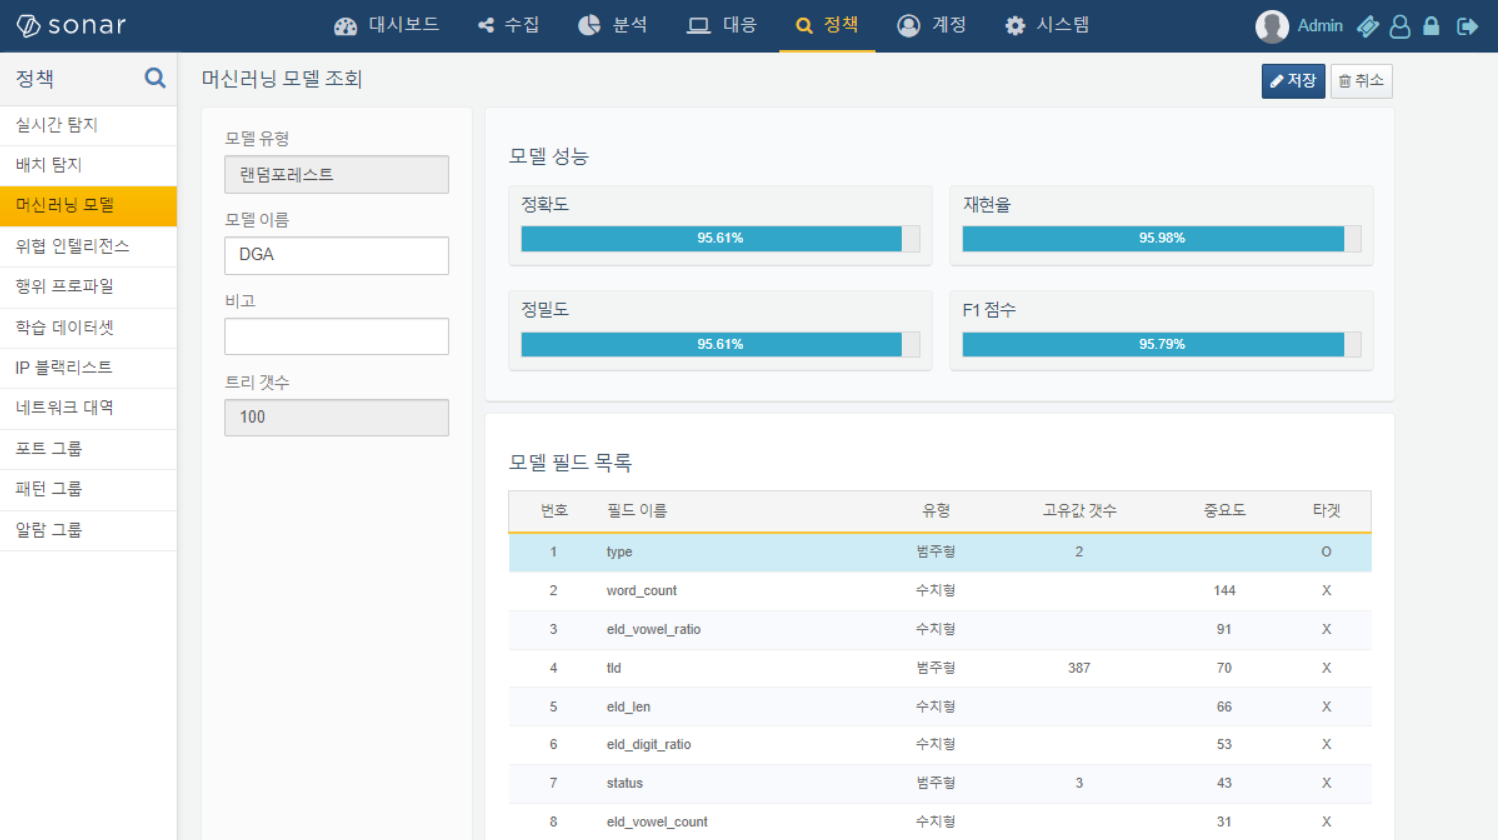
Task: Toggle target status for word_count field
Action: pyautogui.click(x=1326, y=590)
